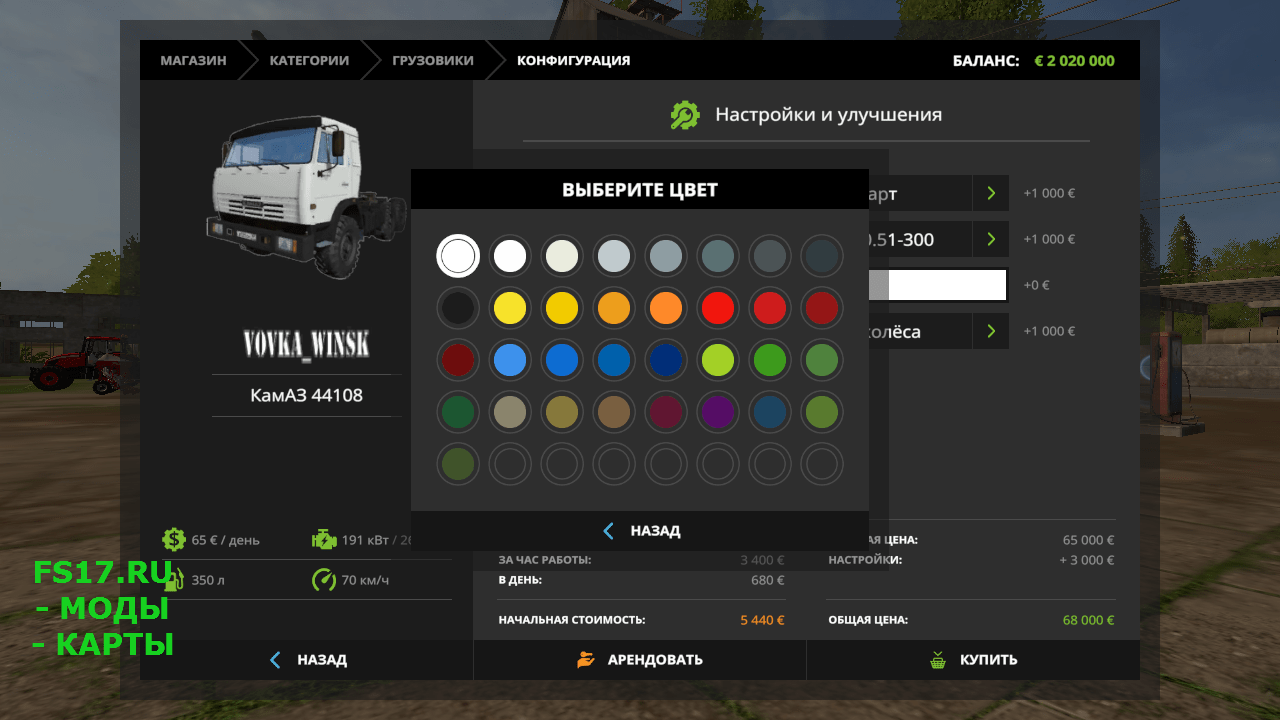Click the Настройки и улучшения heading
Viewport: 1280px width, 720px height.
828,115
